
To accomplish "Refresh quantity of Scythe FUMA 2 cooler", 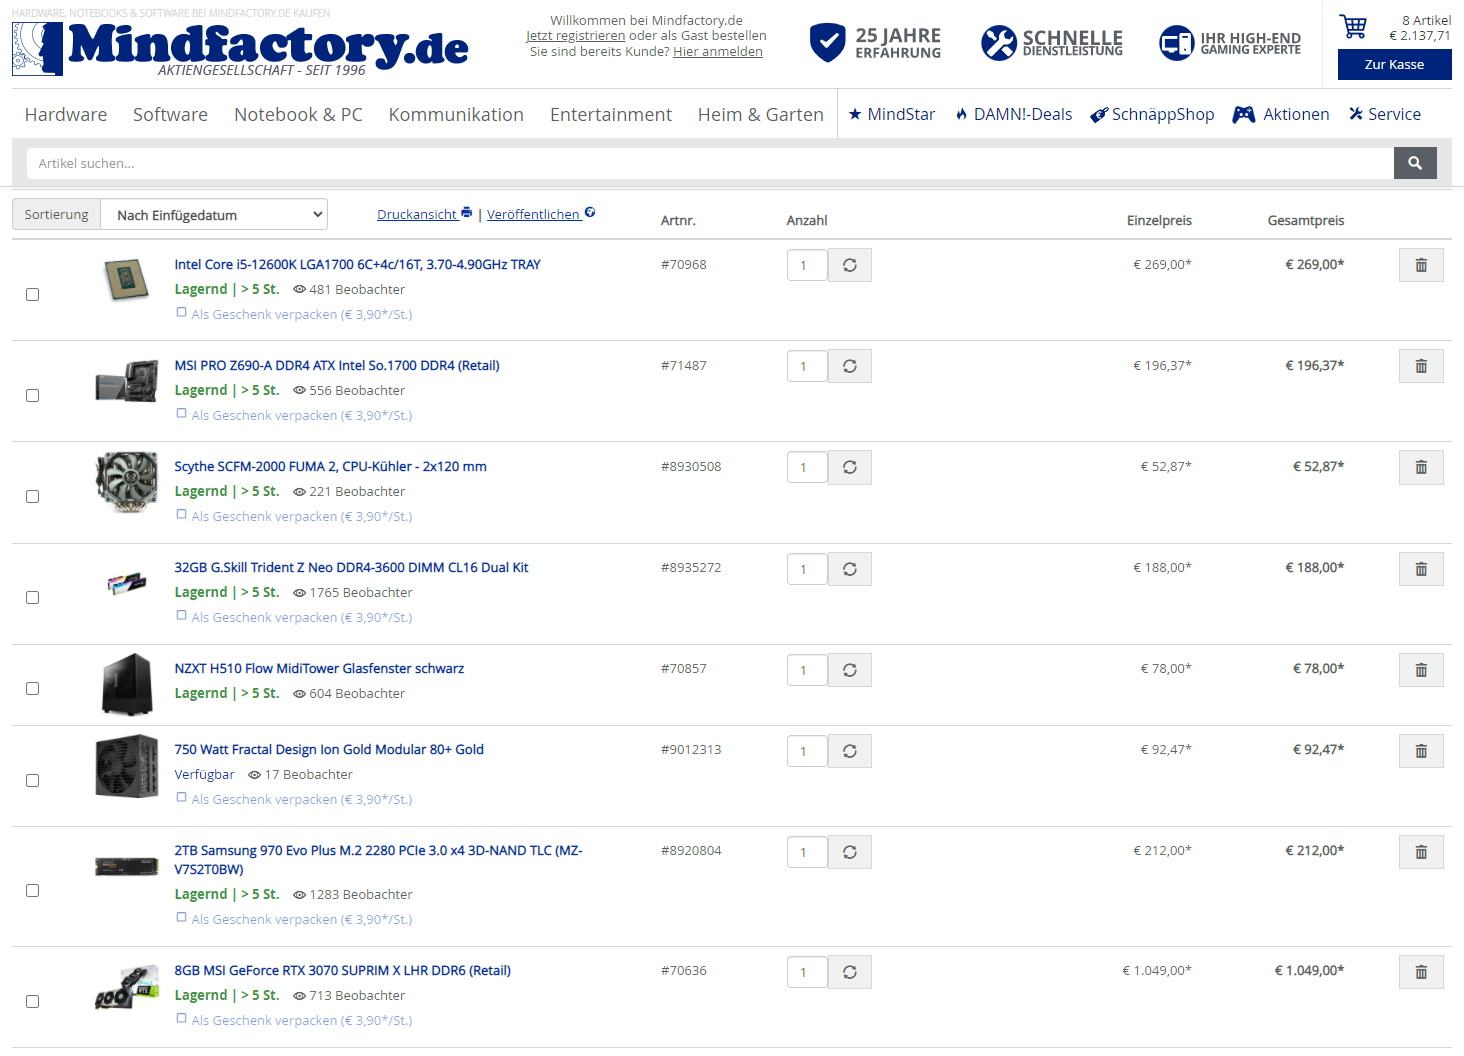I will click(x=850, y=467).
